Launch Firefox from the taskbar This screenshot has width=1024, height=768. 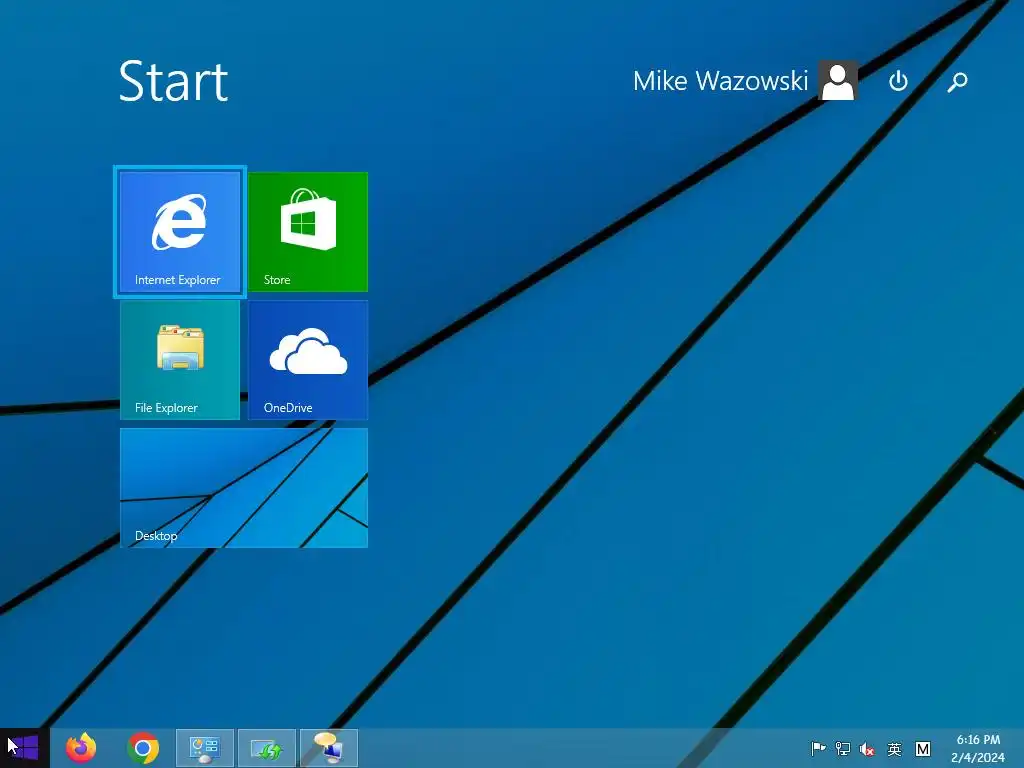click(81, 748)
